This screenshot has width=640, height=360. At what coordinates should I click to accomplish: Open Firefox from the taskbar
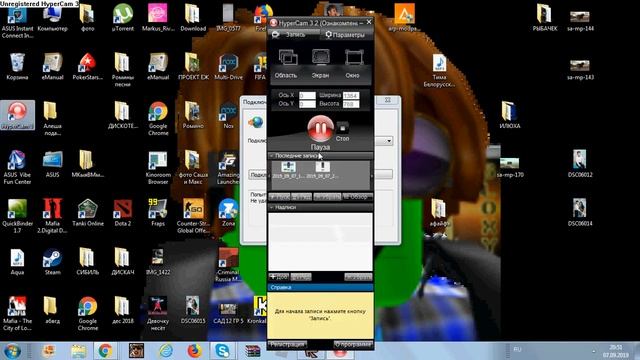[x=195, y=351]
